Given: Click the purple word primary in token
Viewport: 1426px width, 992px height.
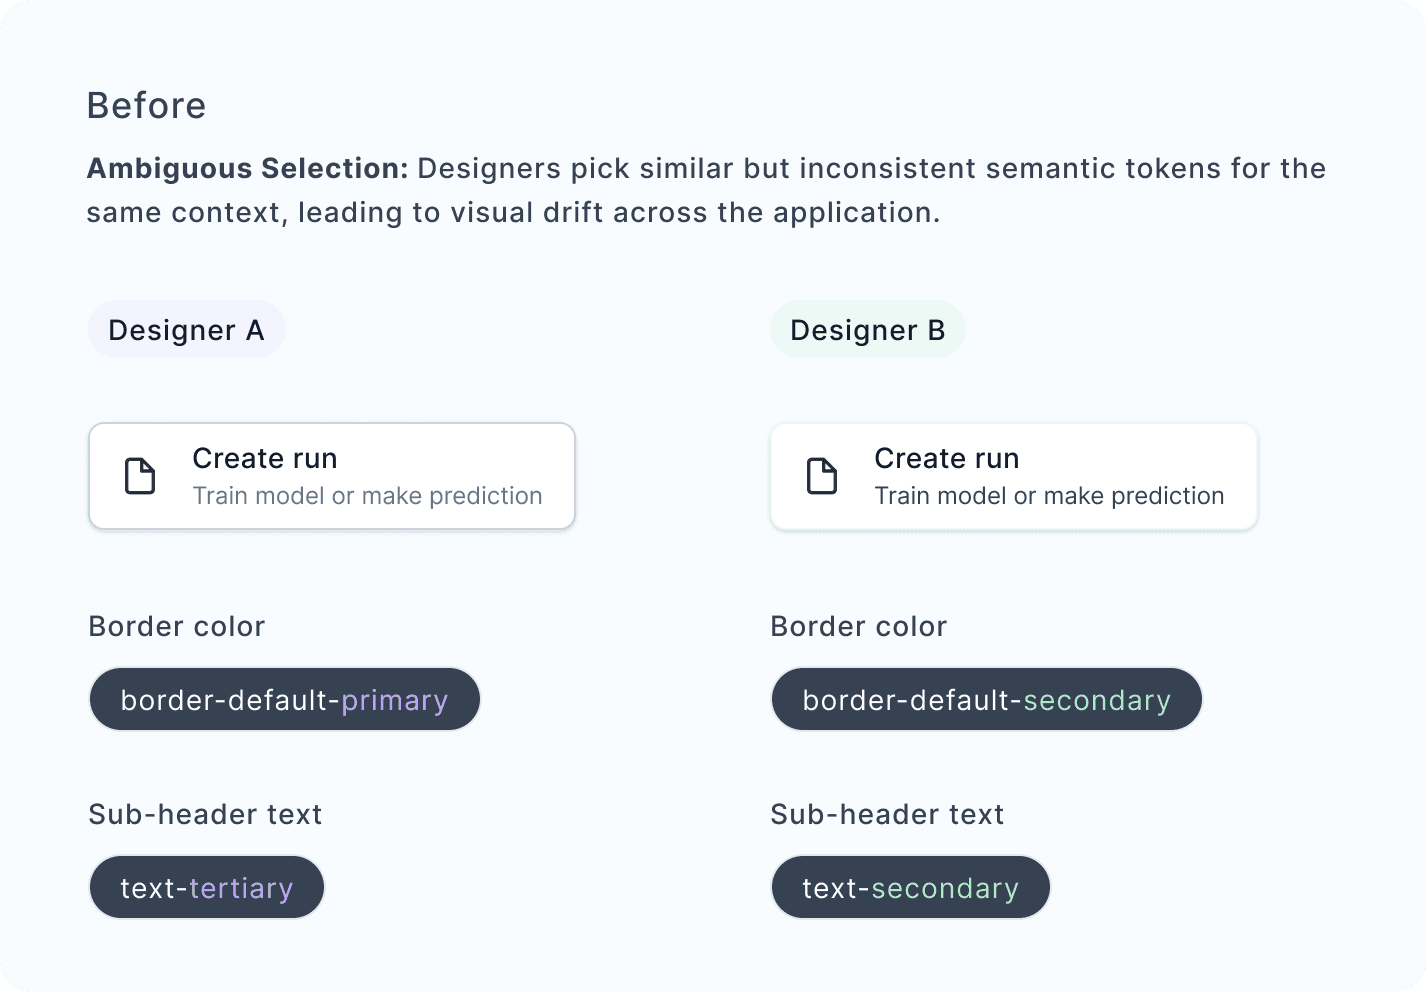Looking at the screenshot, I should (x=395, y=700).
